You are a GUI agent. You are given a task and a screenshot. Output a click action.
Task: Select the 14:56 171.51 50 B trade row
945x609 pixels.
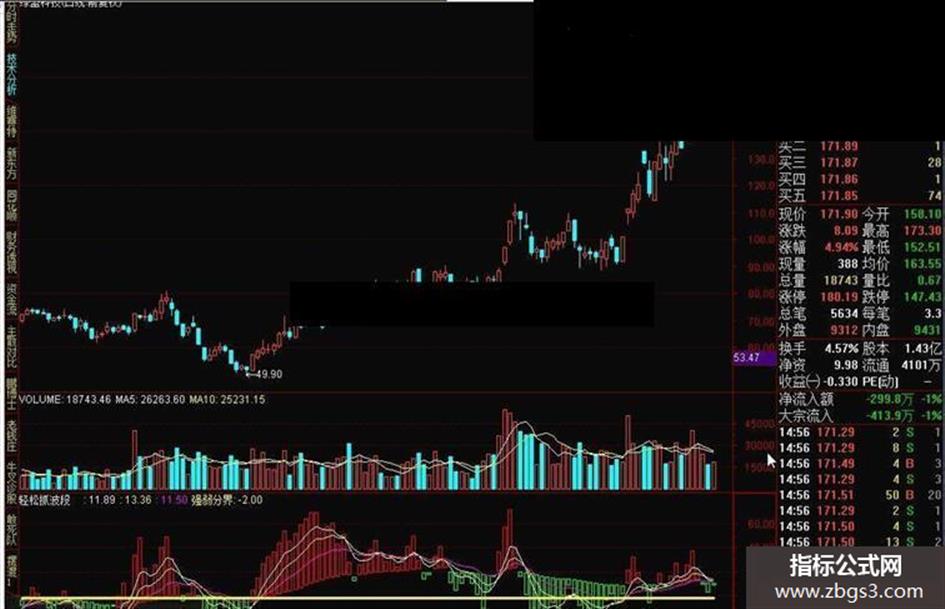(x=860, y=495)
